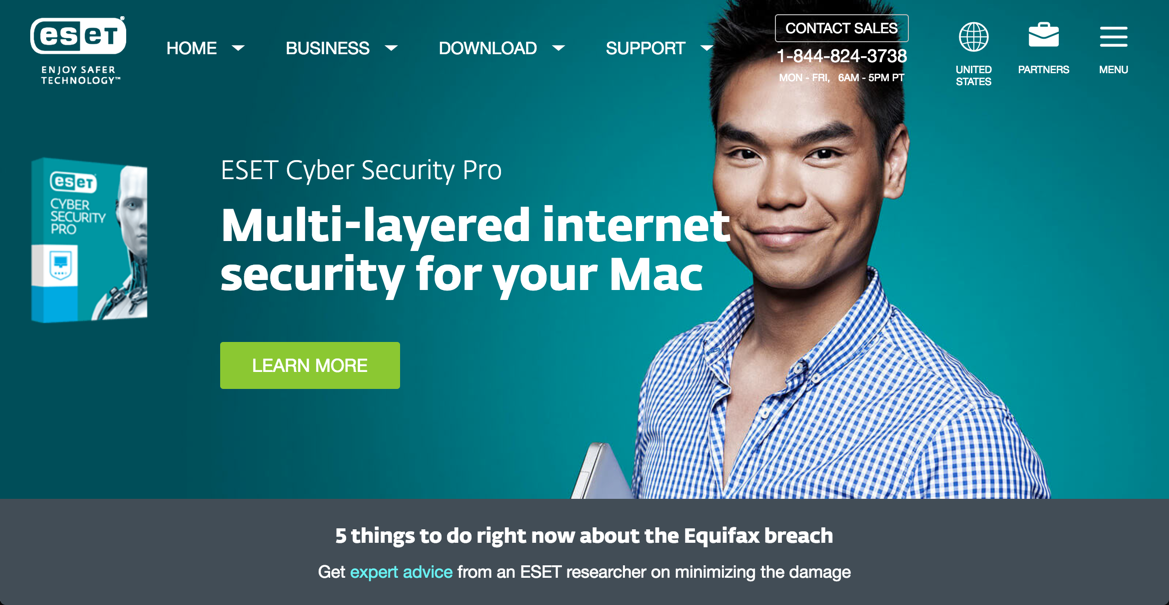Select the BUSINESS menu item
This screenshot has width=1169, height=605.
[x=327, y=48]
